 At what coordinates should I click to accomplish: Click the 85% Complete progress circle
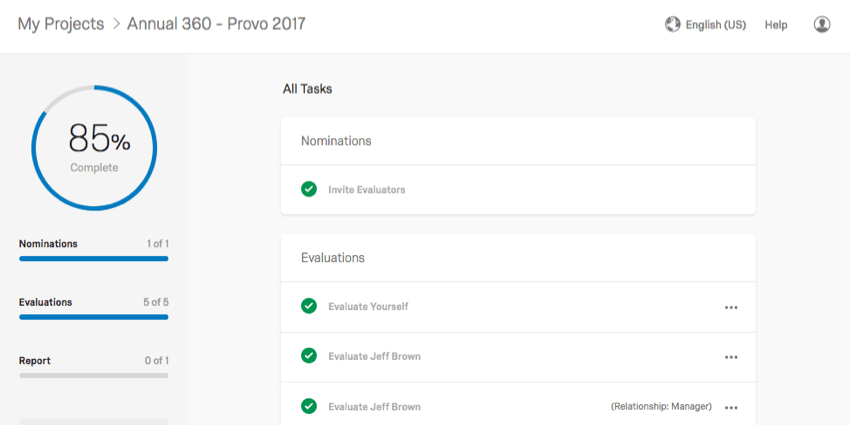[x=94, y=147]
